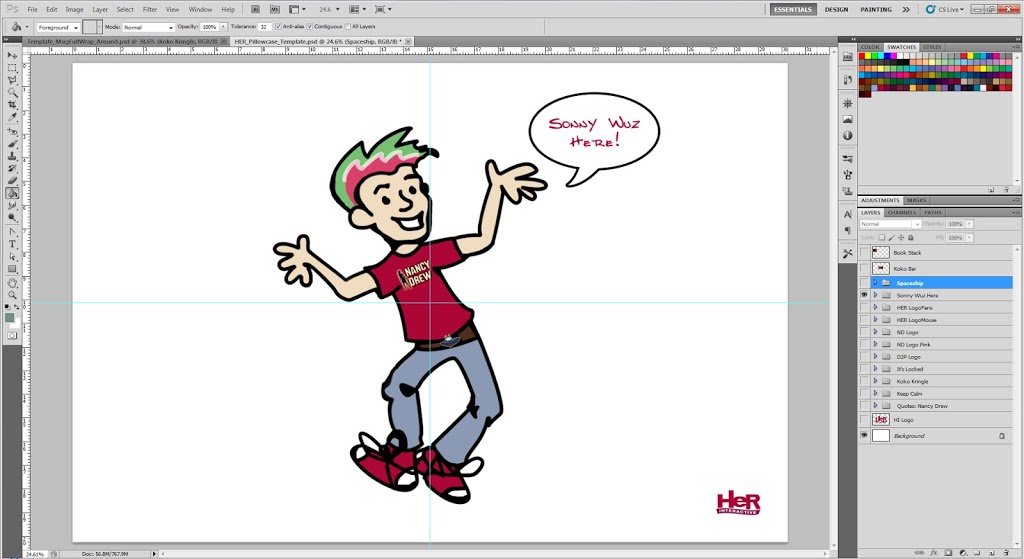
Task: Open the Clone Source panel icon
Action: (847, 191)
